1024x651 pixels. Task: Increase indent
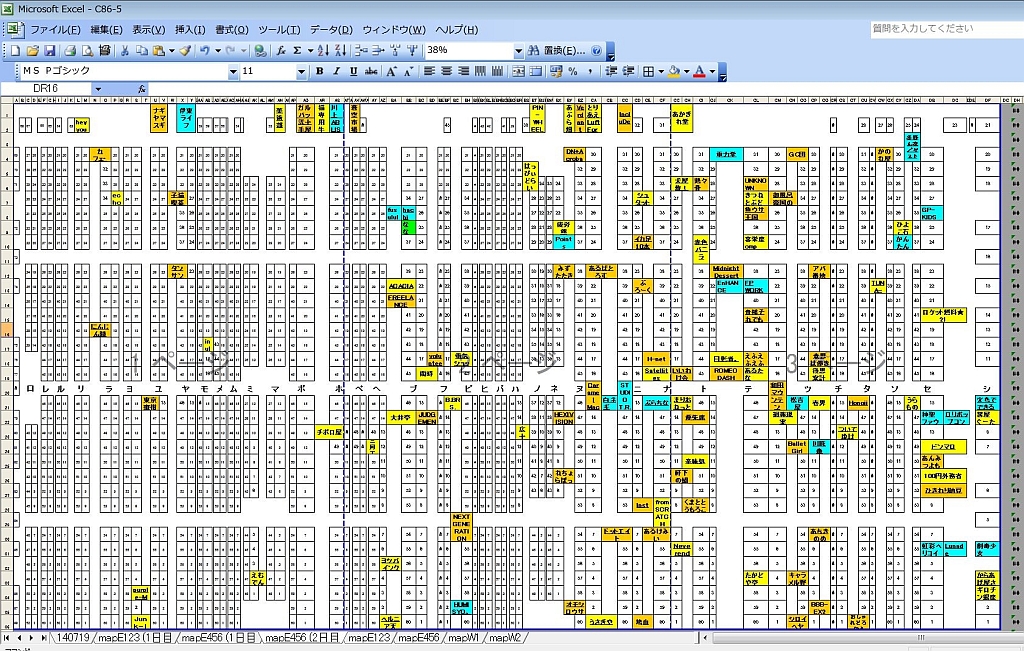click(x=628, y=71)
